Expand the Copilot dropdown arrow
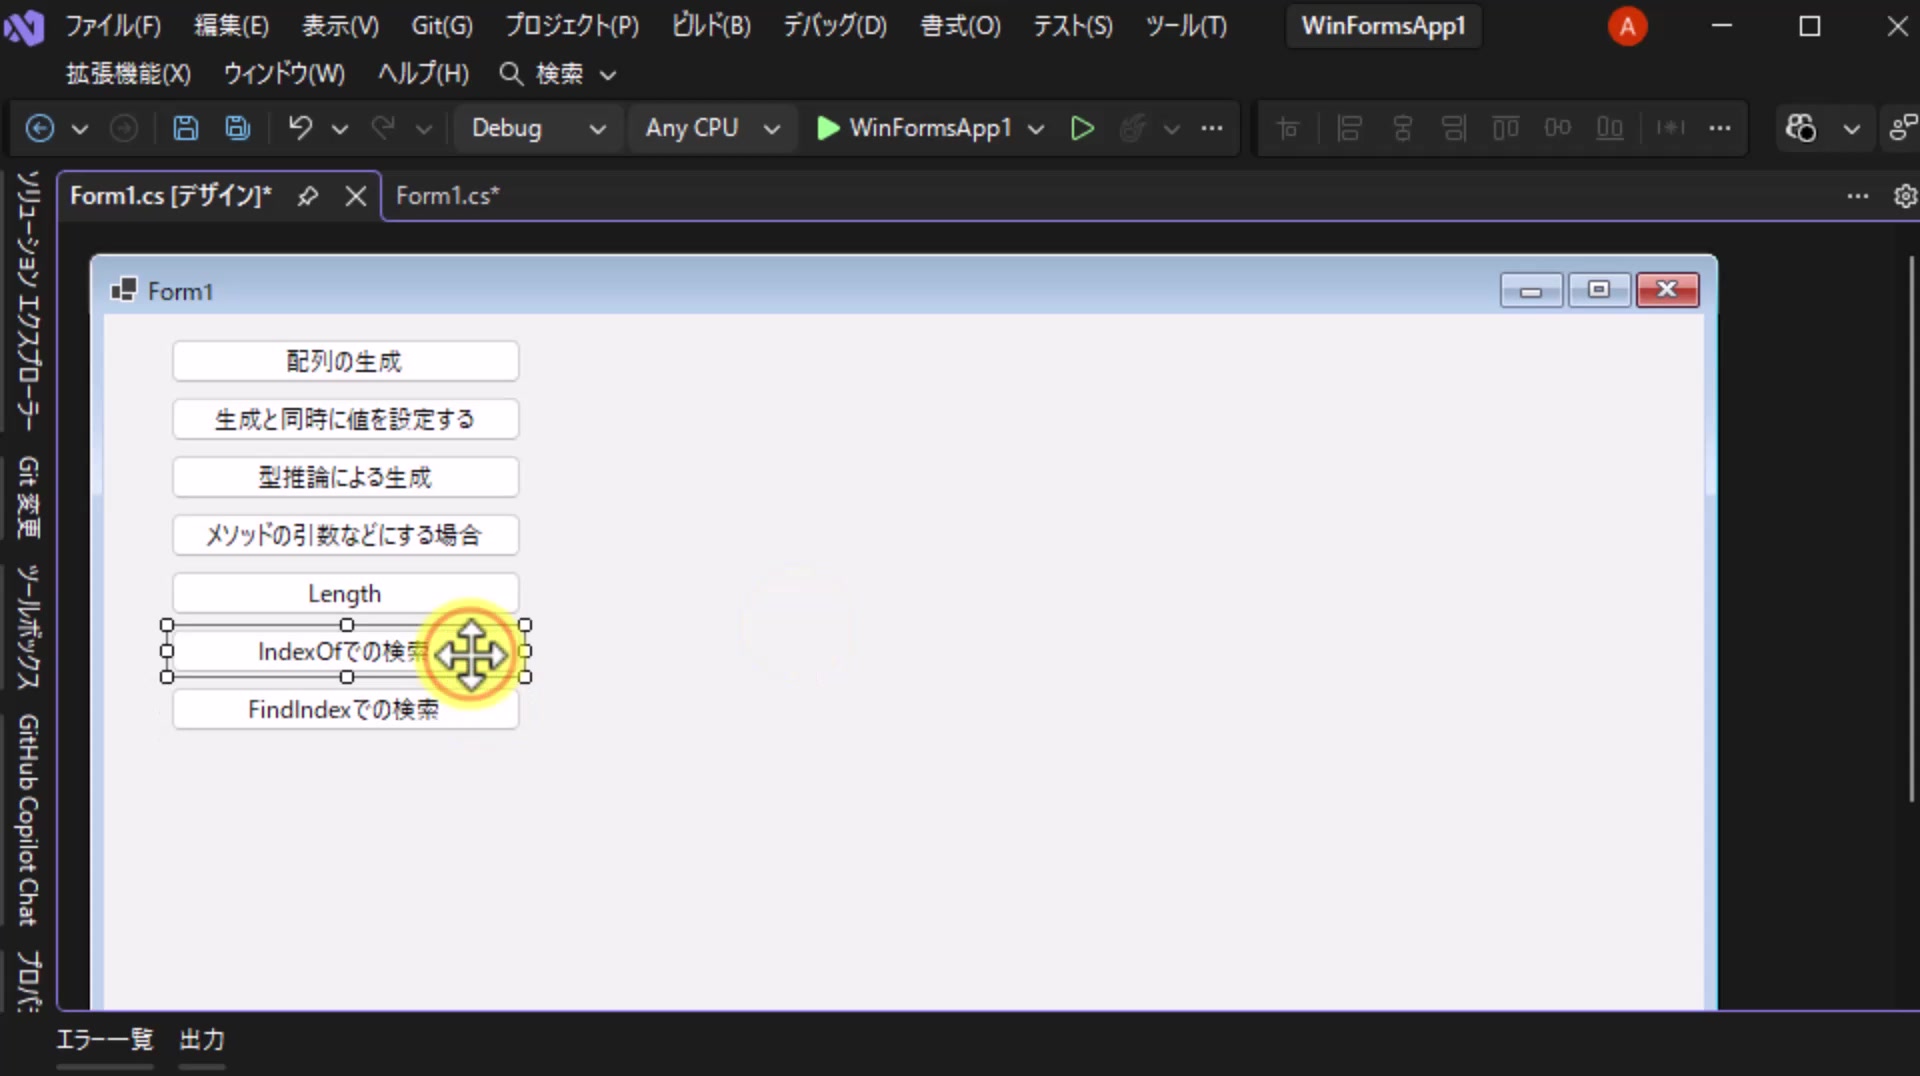The height and width of the screenshot is (1076, 1920). click(1852, 128)
